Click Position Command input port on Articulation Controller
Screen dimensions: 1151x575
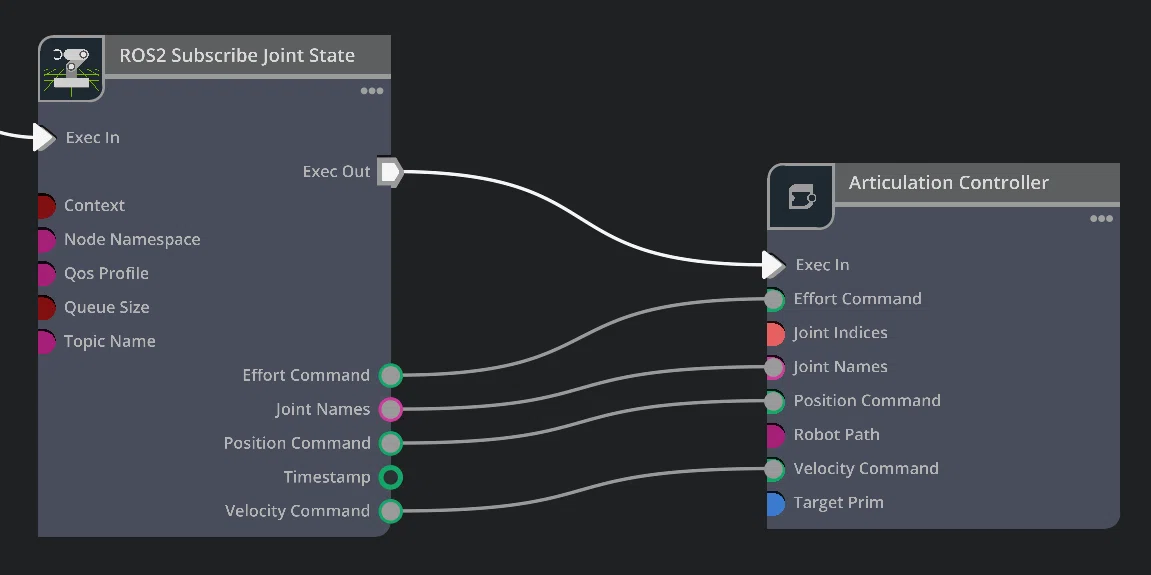point(774,401)
